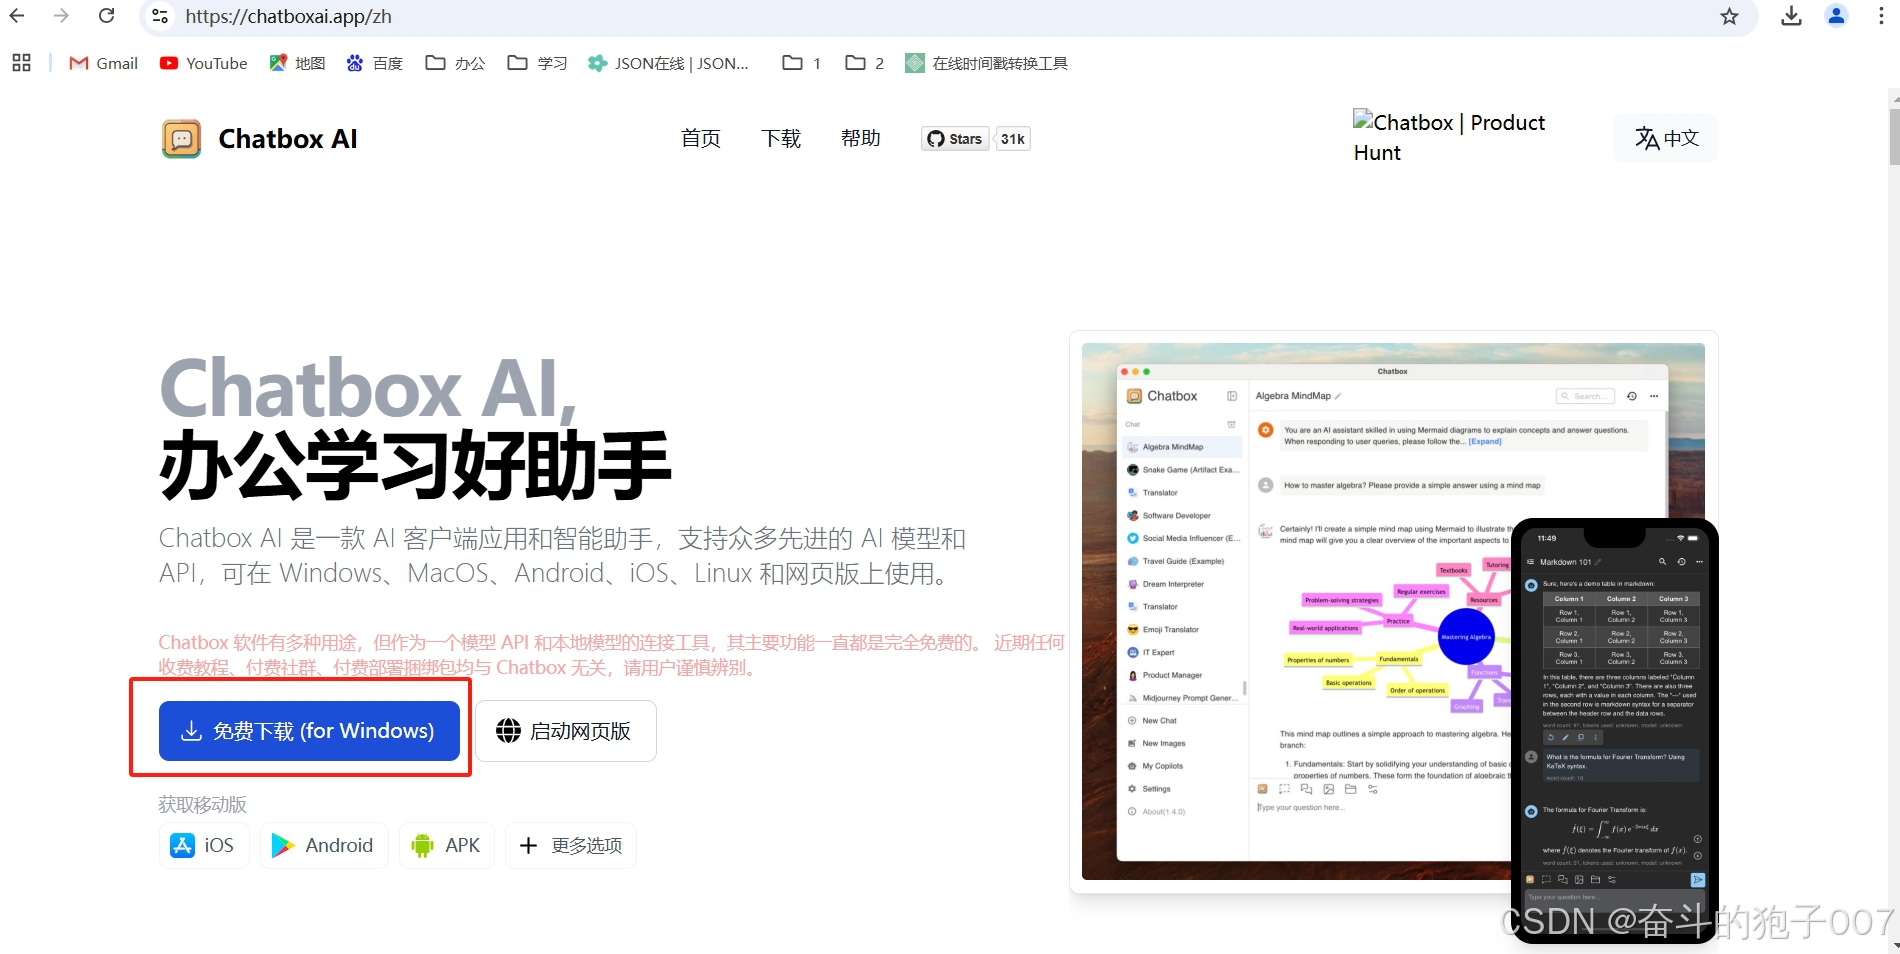Viewport: 1900px width, 954px height.
Task: Click the red warning notice text
Action: [611, 655]
